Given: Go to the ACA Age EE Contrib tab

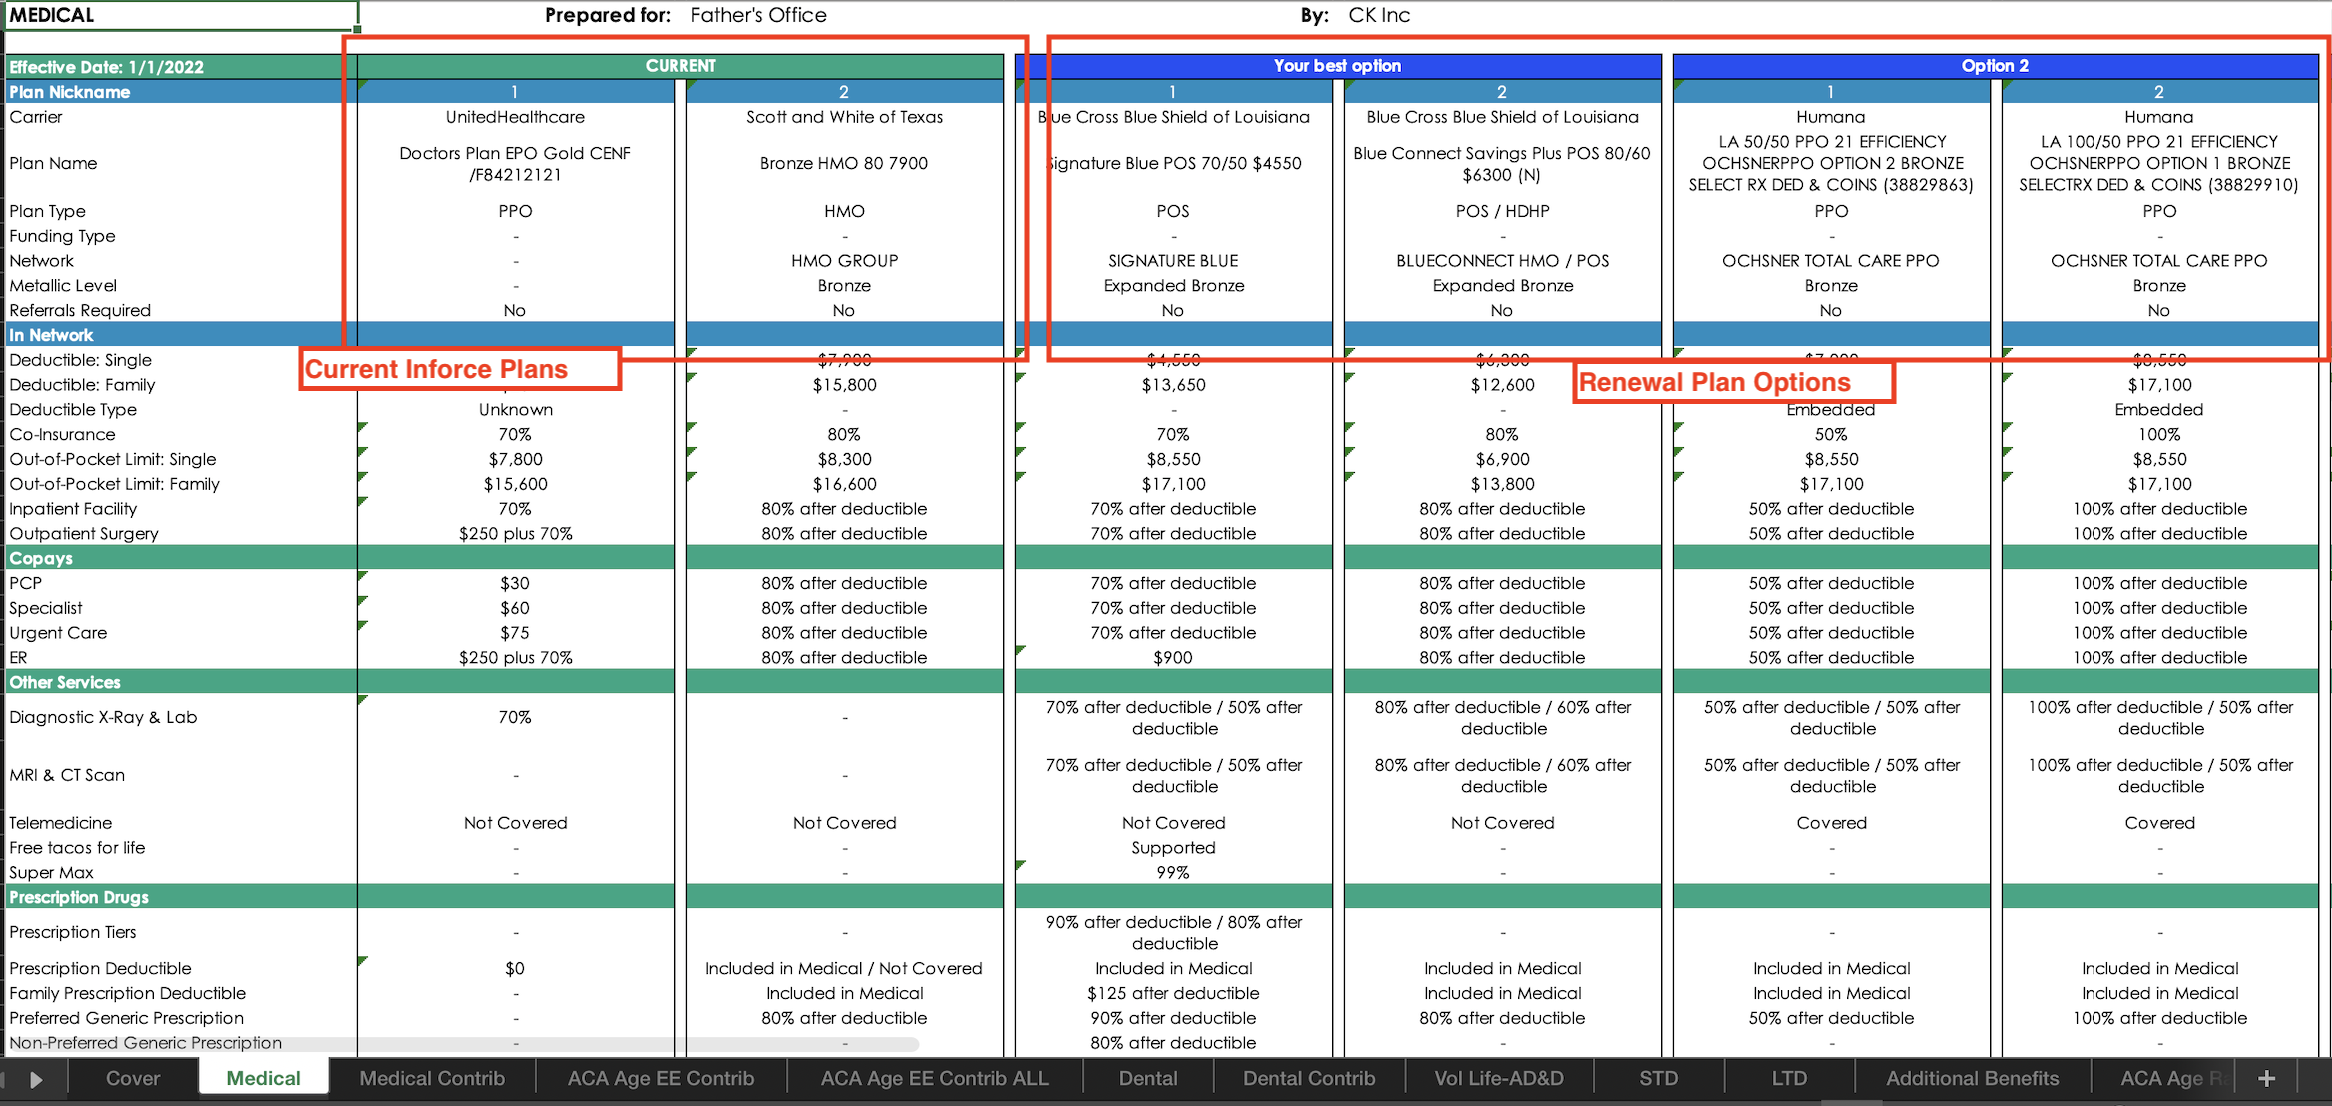Looking at the screenshot, I should [661, 1078].
